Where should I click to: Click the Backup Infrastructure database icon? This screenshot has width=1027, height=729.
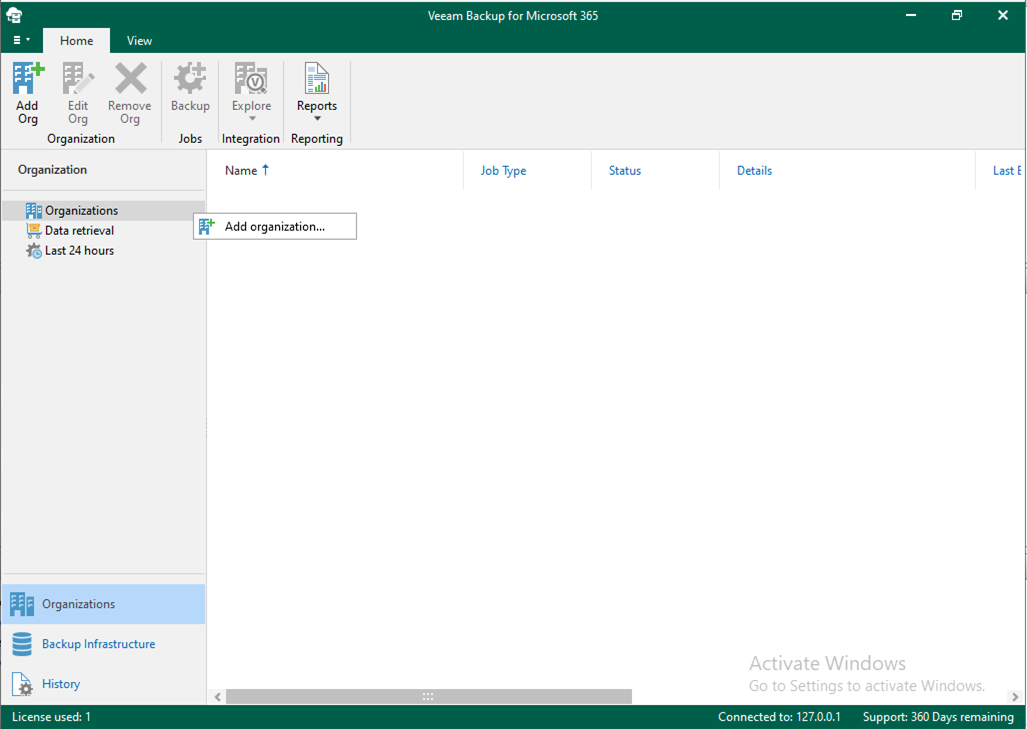click(22, 644)
